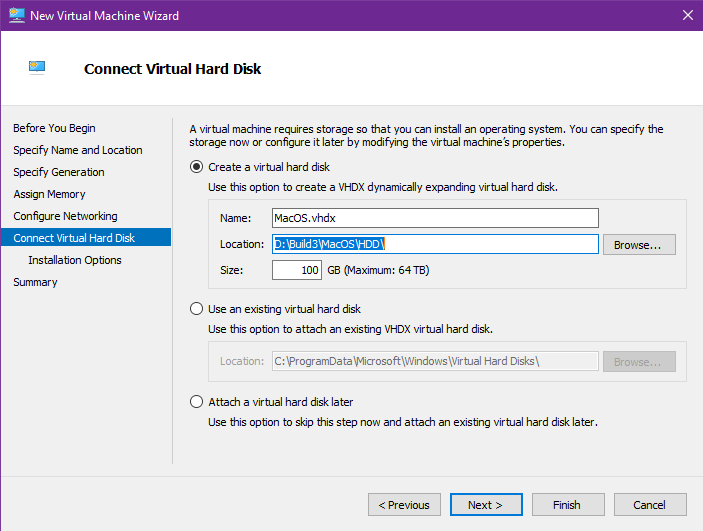Click the disk Size field showing 100

tap(296, 270)
